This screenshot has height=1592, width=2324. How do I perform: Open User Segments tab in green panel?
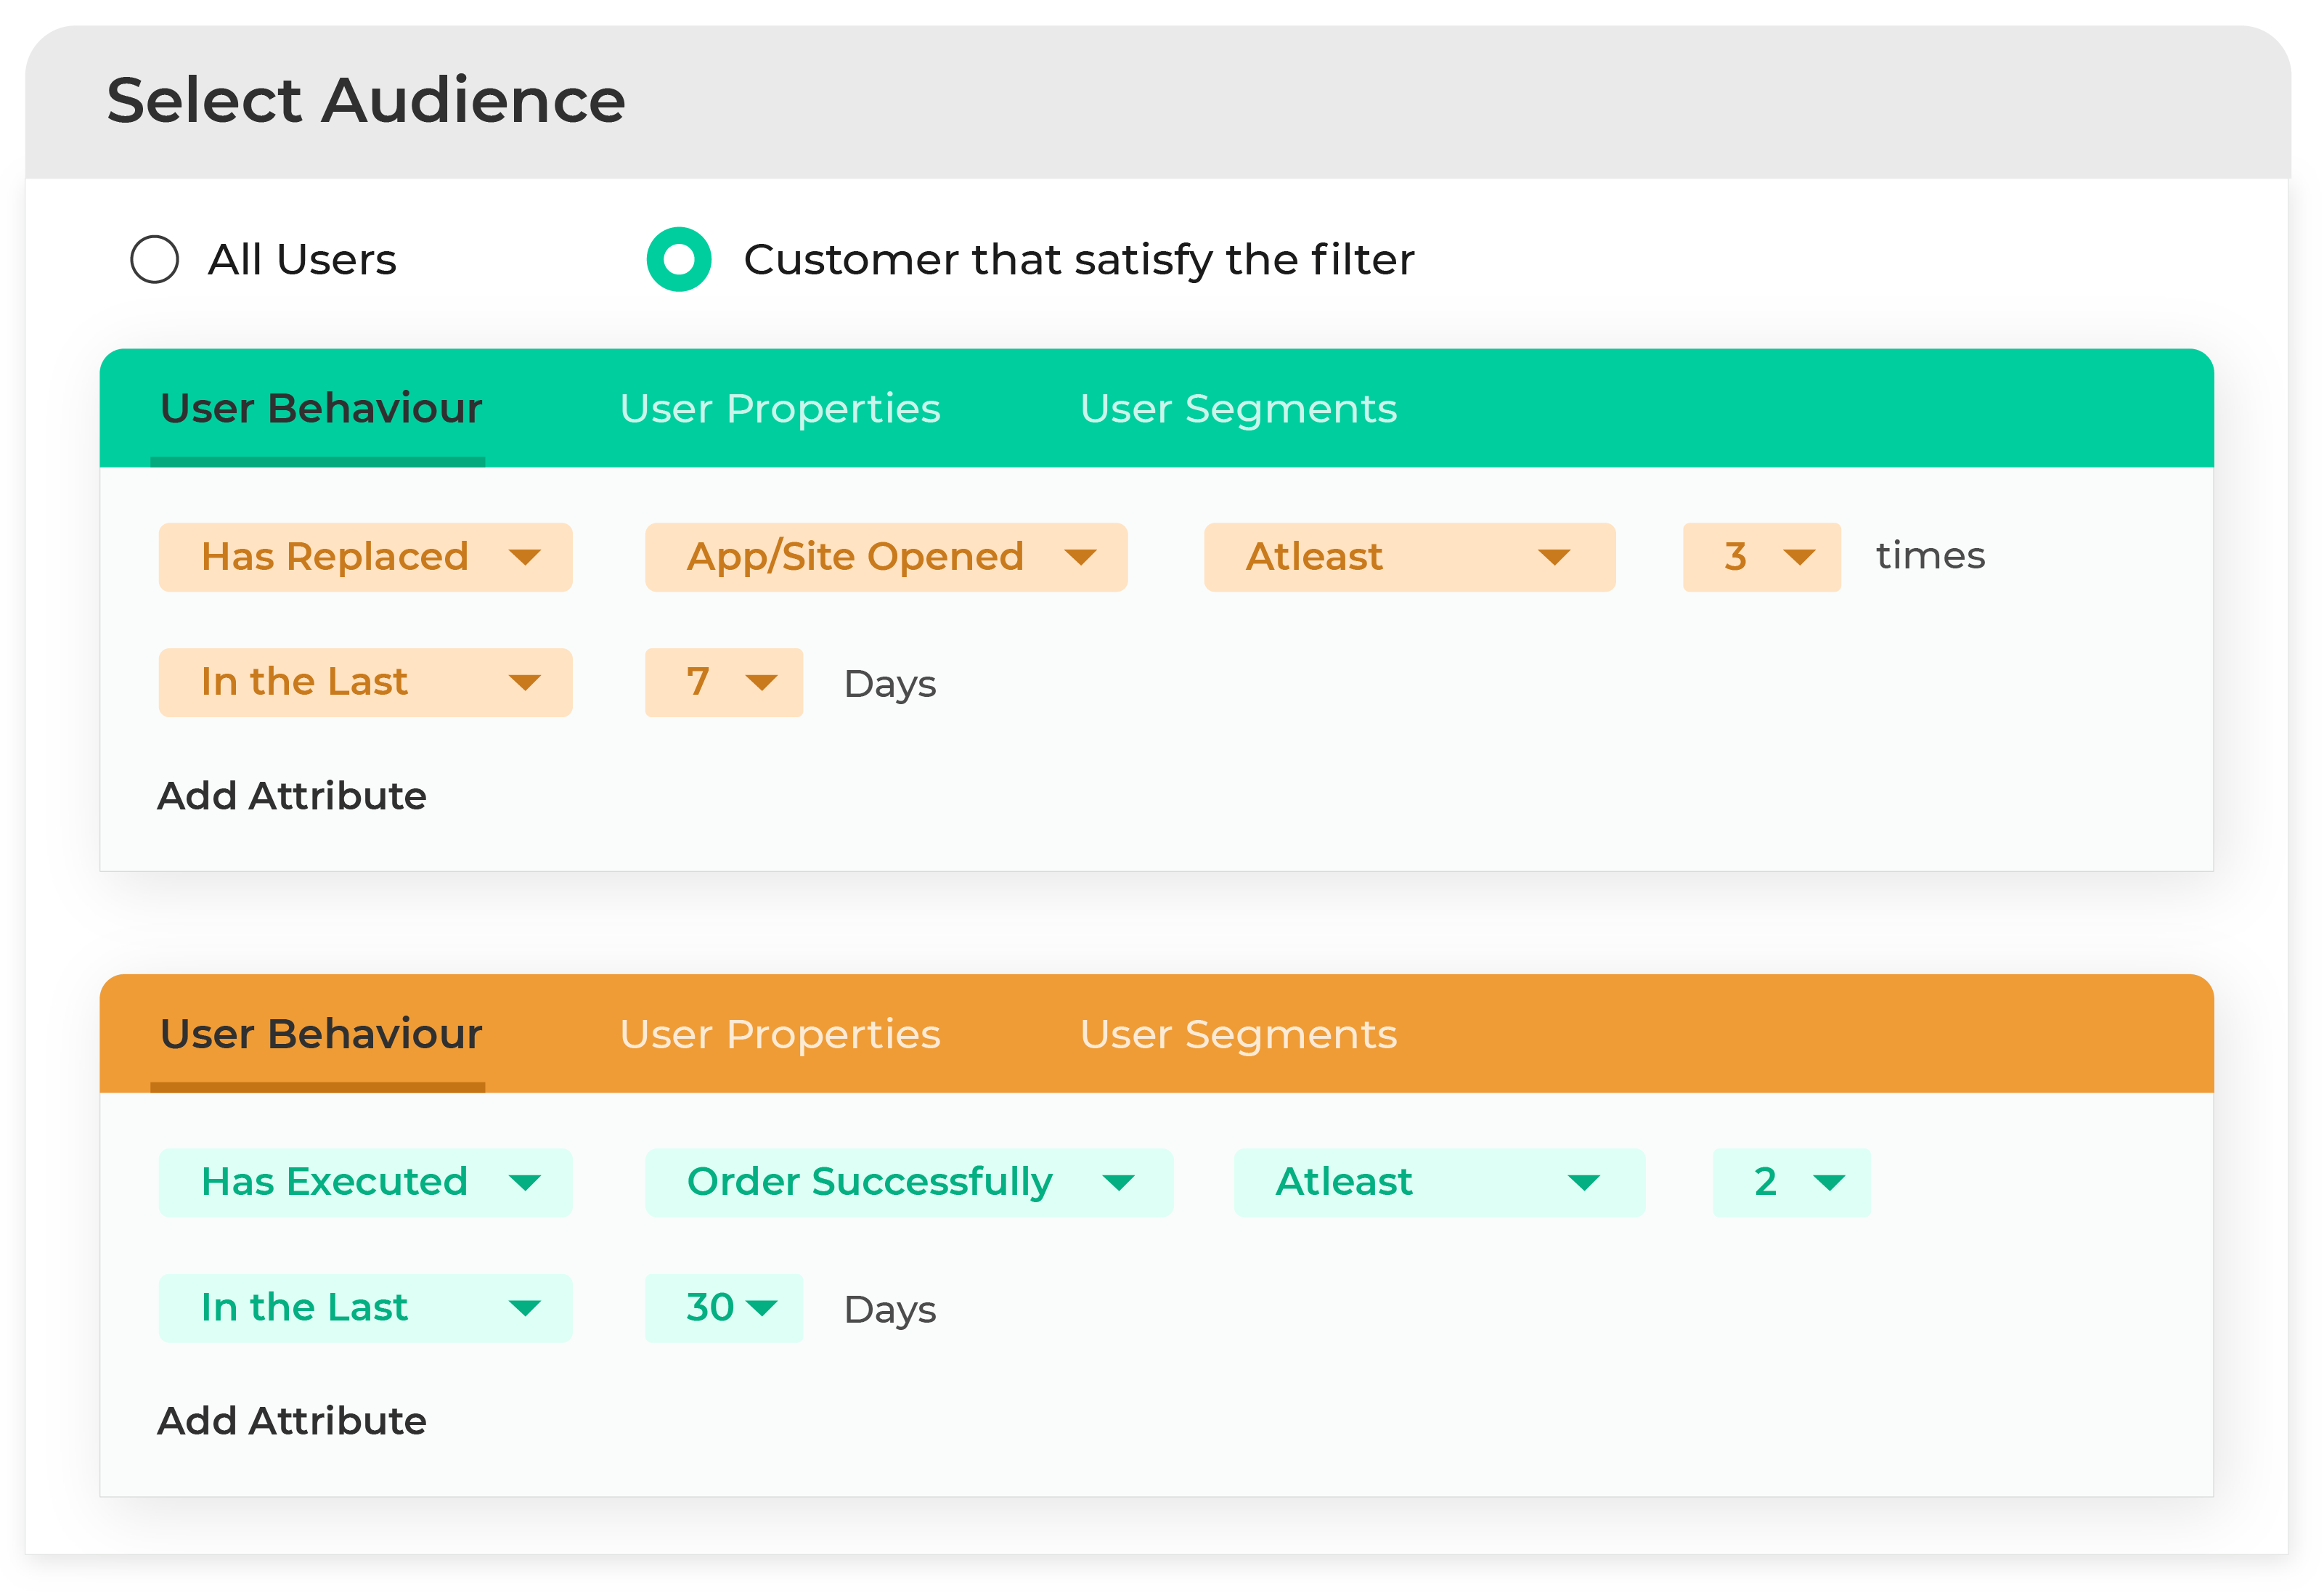1238,409
